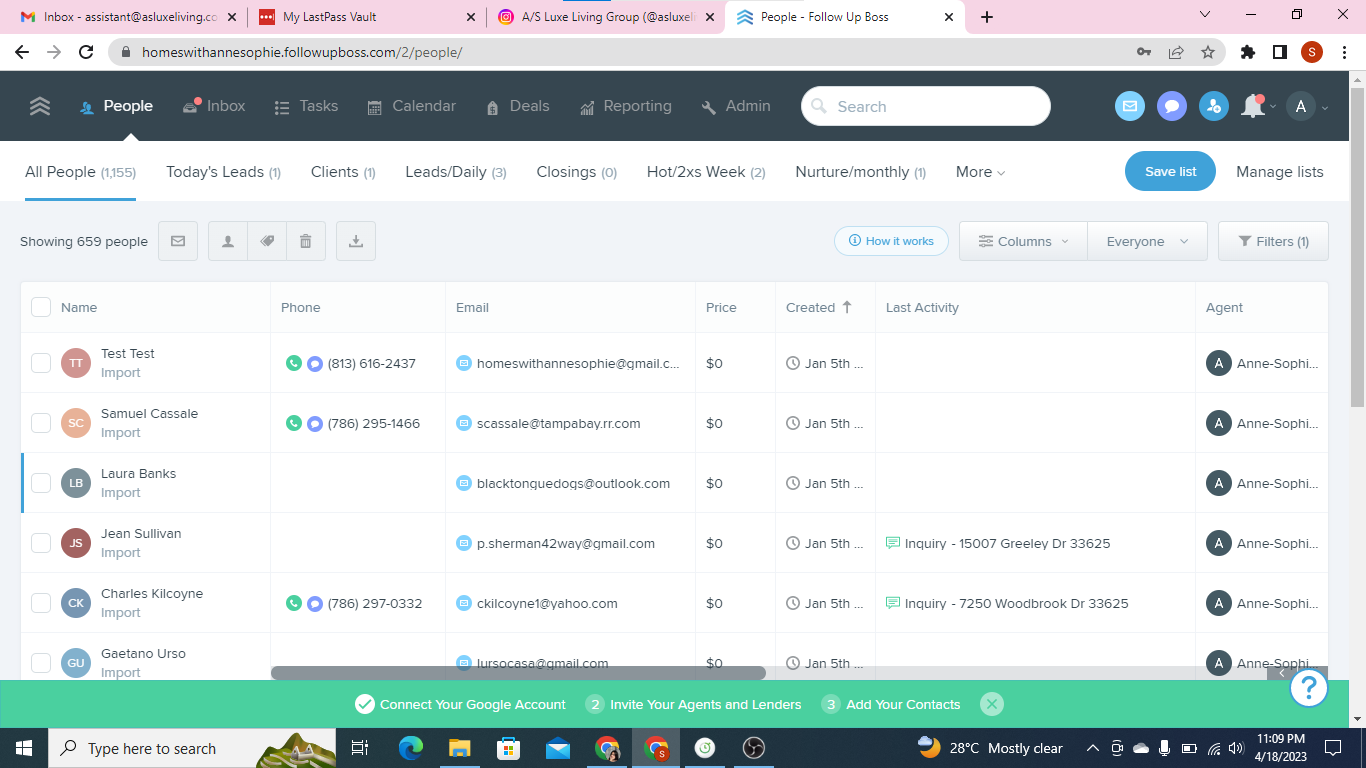
Task: Call Test Test using green phone icon
Action: [294, 363]
